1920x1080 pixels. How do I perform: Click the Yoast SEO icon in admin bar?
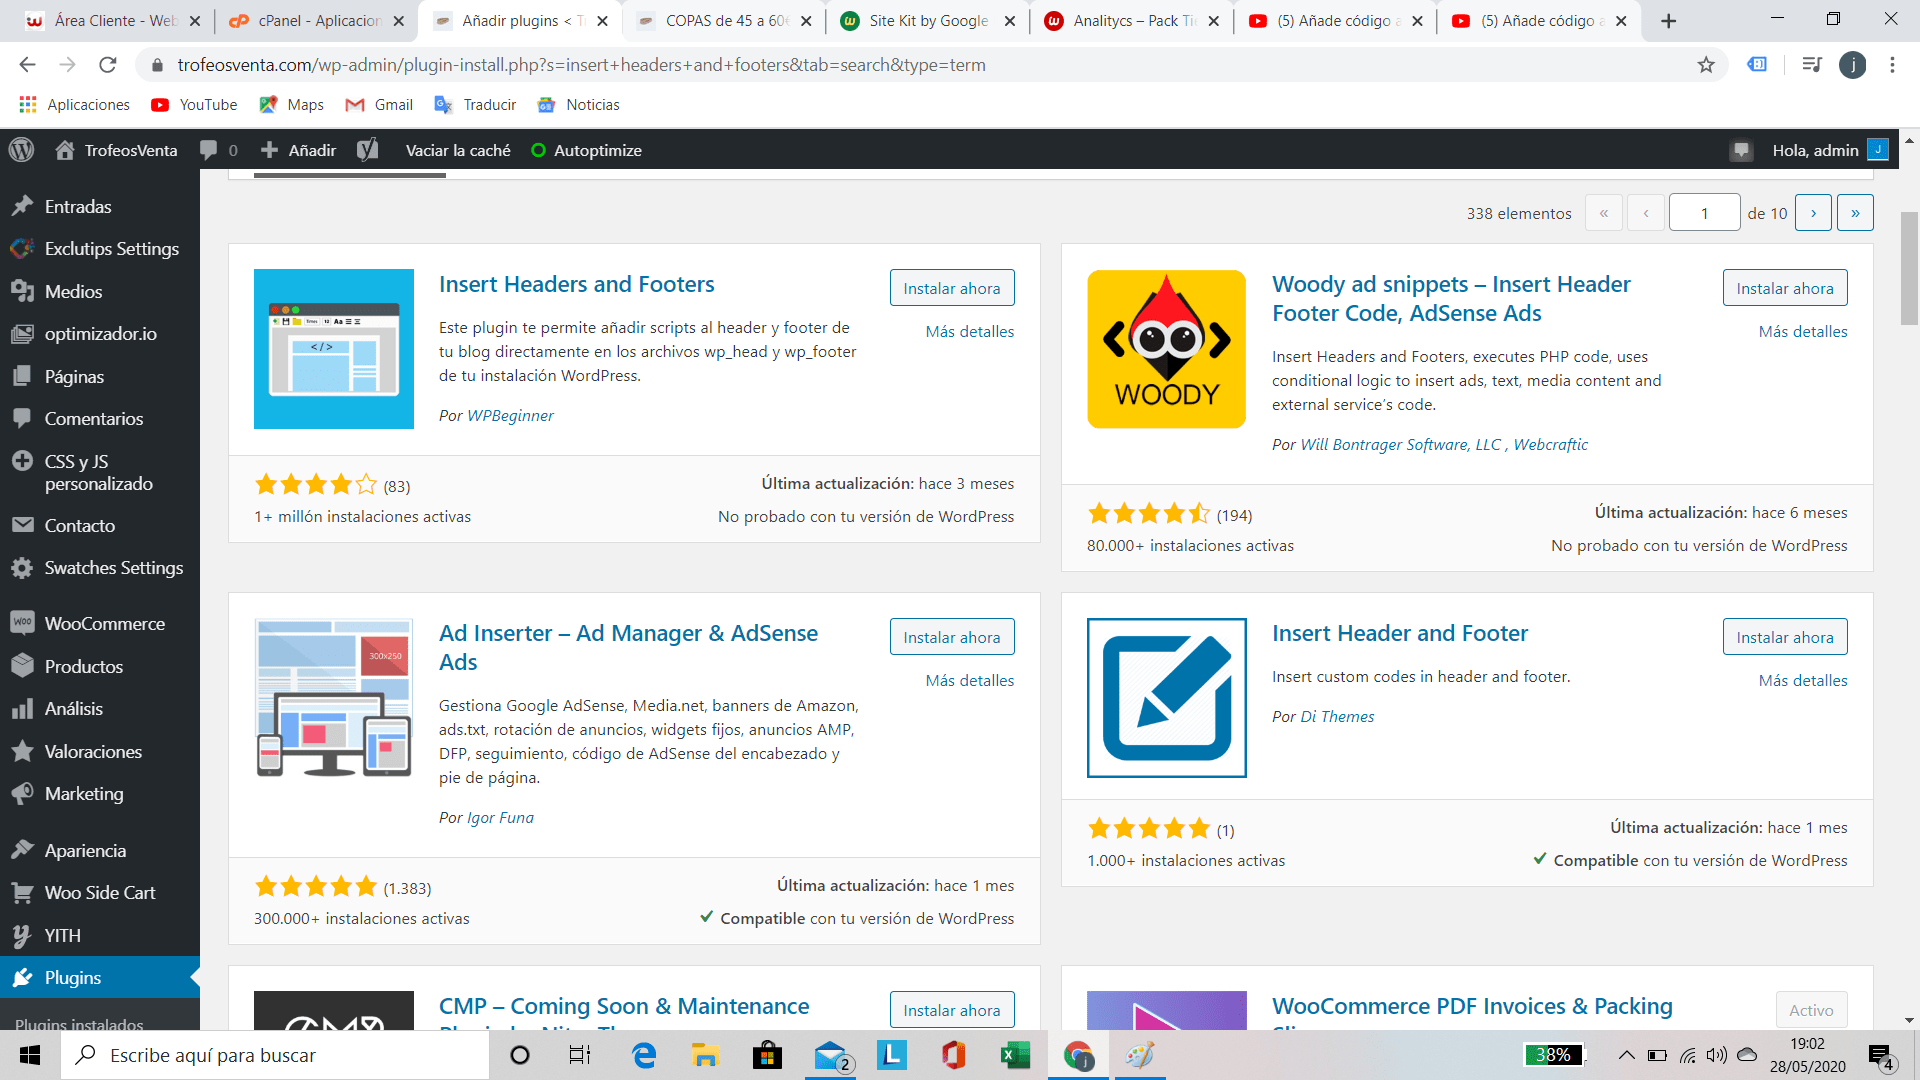[x=367, y=150]
